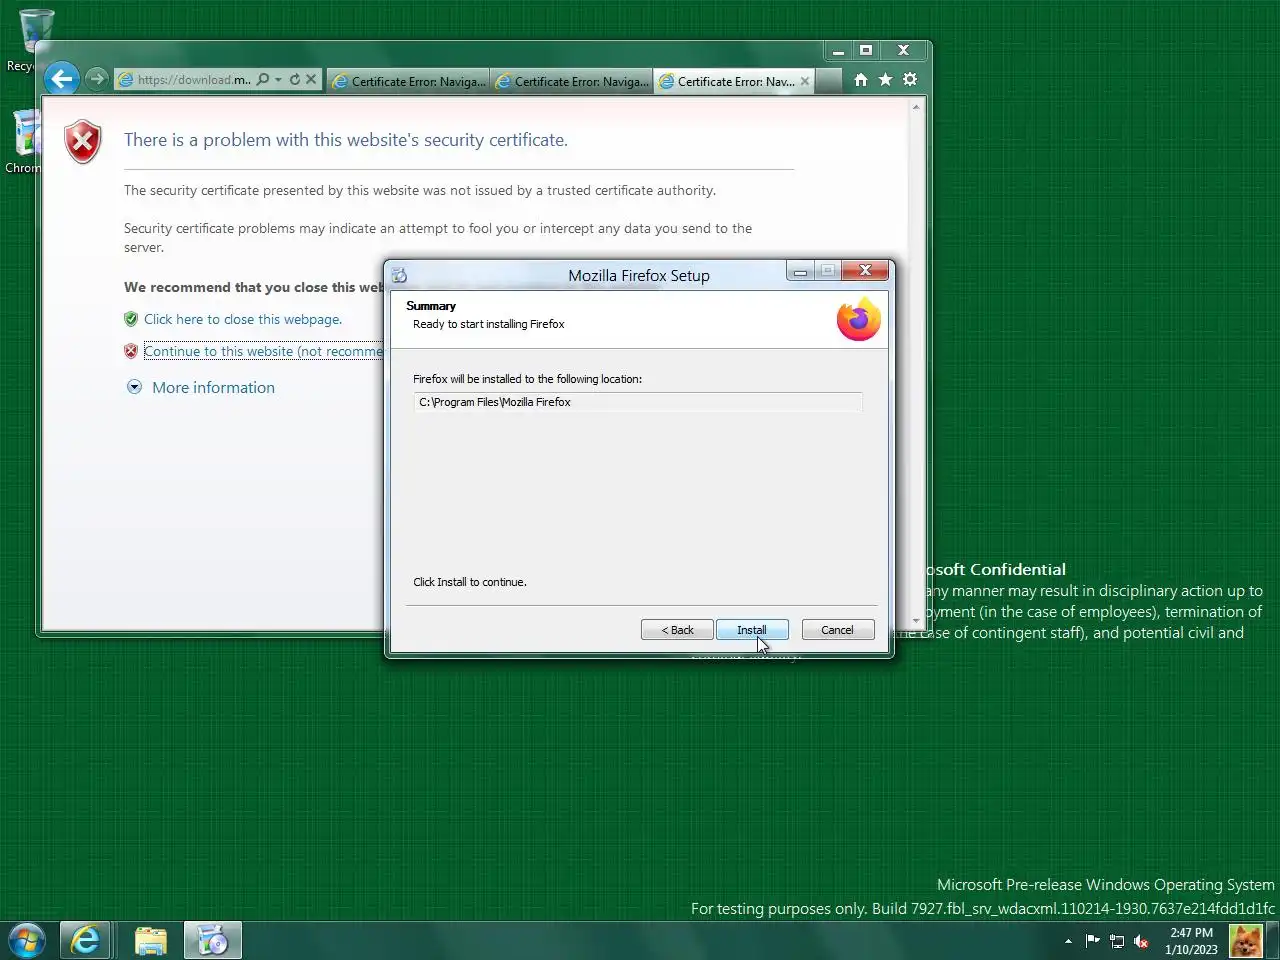The width and height of the screenshot is (1280, 960).
Task: Open the Favorites star in Internet Explorer
Action: (x=885, y=79)
